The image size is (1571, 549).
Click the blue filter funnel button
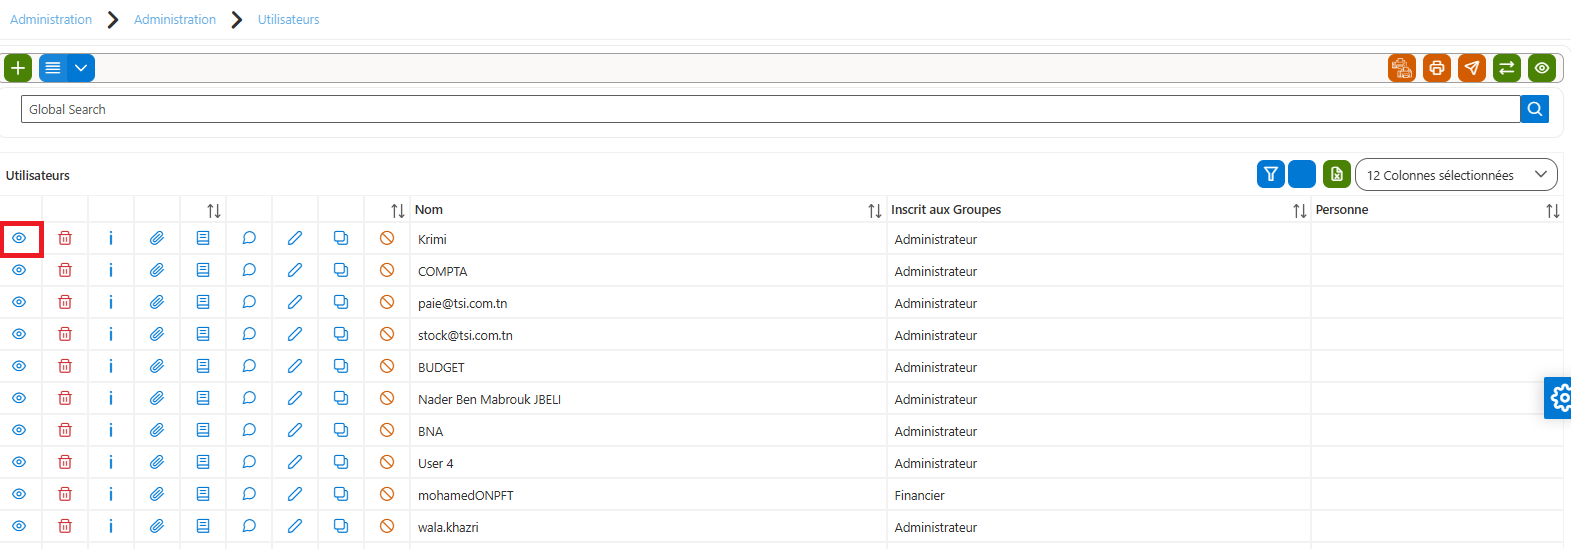[1271, 174]
